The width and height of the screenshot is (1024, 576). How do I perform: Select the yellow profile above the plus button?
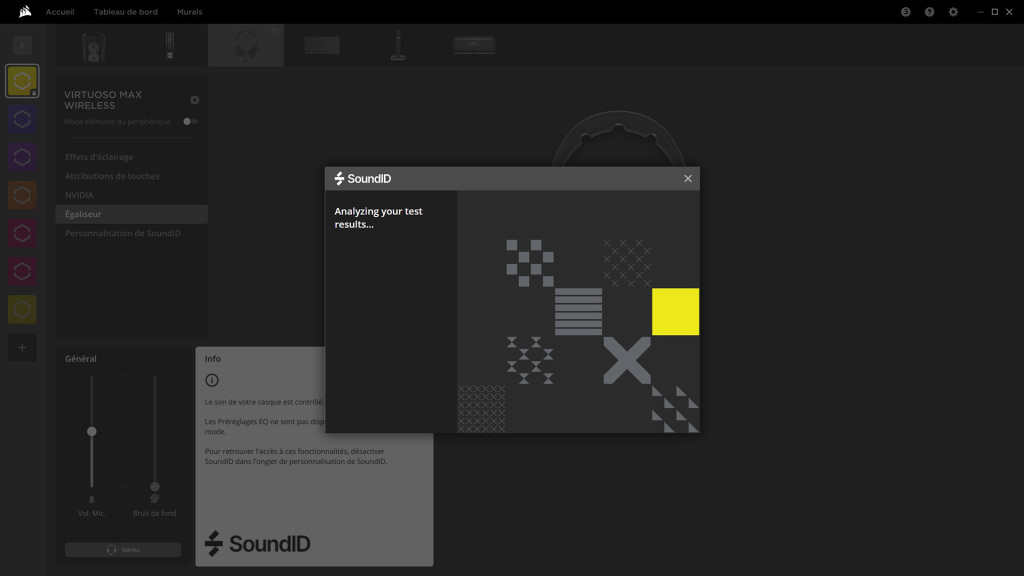pyautogui.click(x=22, y=310)
